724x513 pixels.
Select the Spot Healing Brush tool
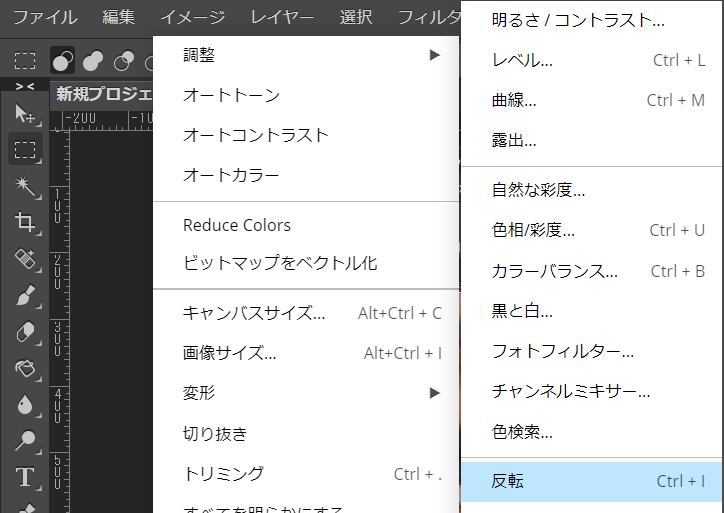click(x=25, y=259)
